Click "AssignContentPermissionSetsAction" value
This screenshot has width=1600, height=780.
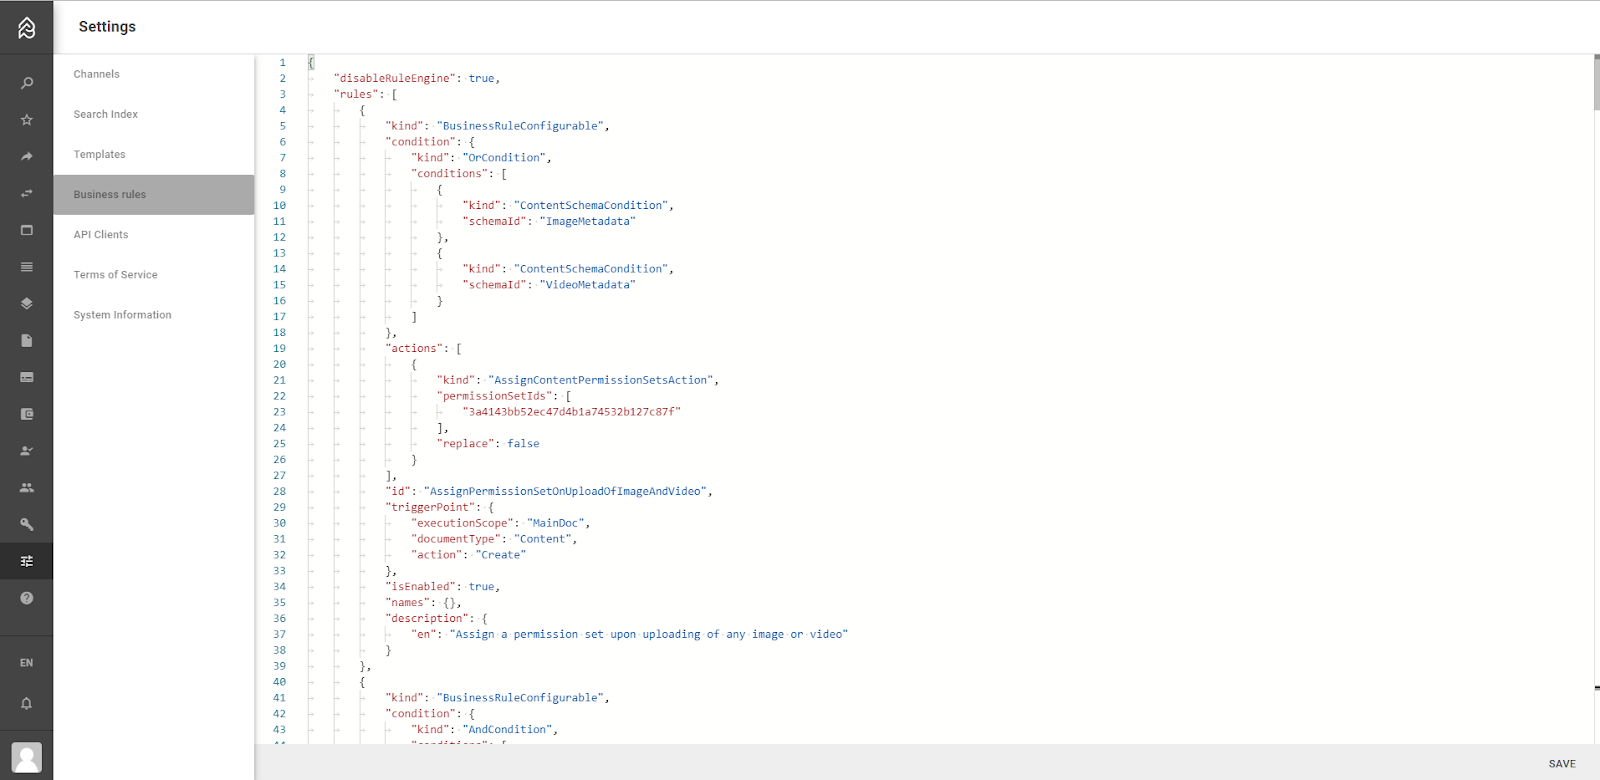(601, 380)
